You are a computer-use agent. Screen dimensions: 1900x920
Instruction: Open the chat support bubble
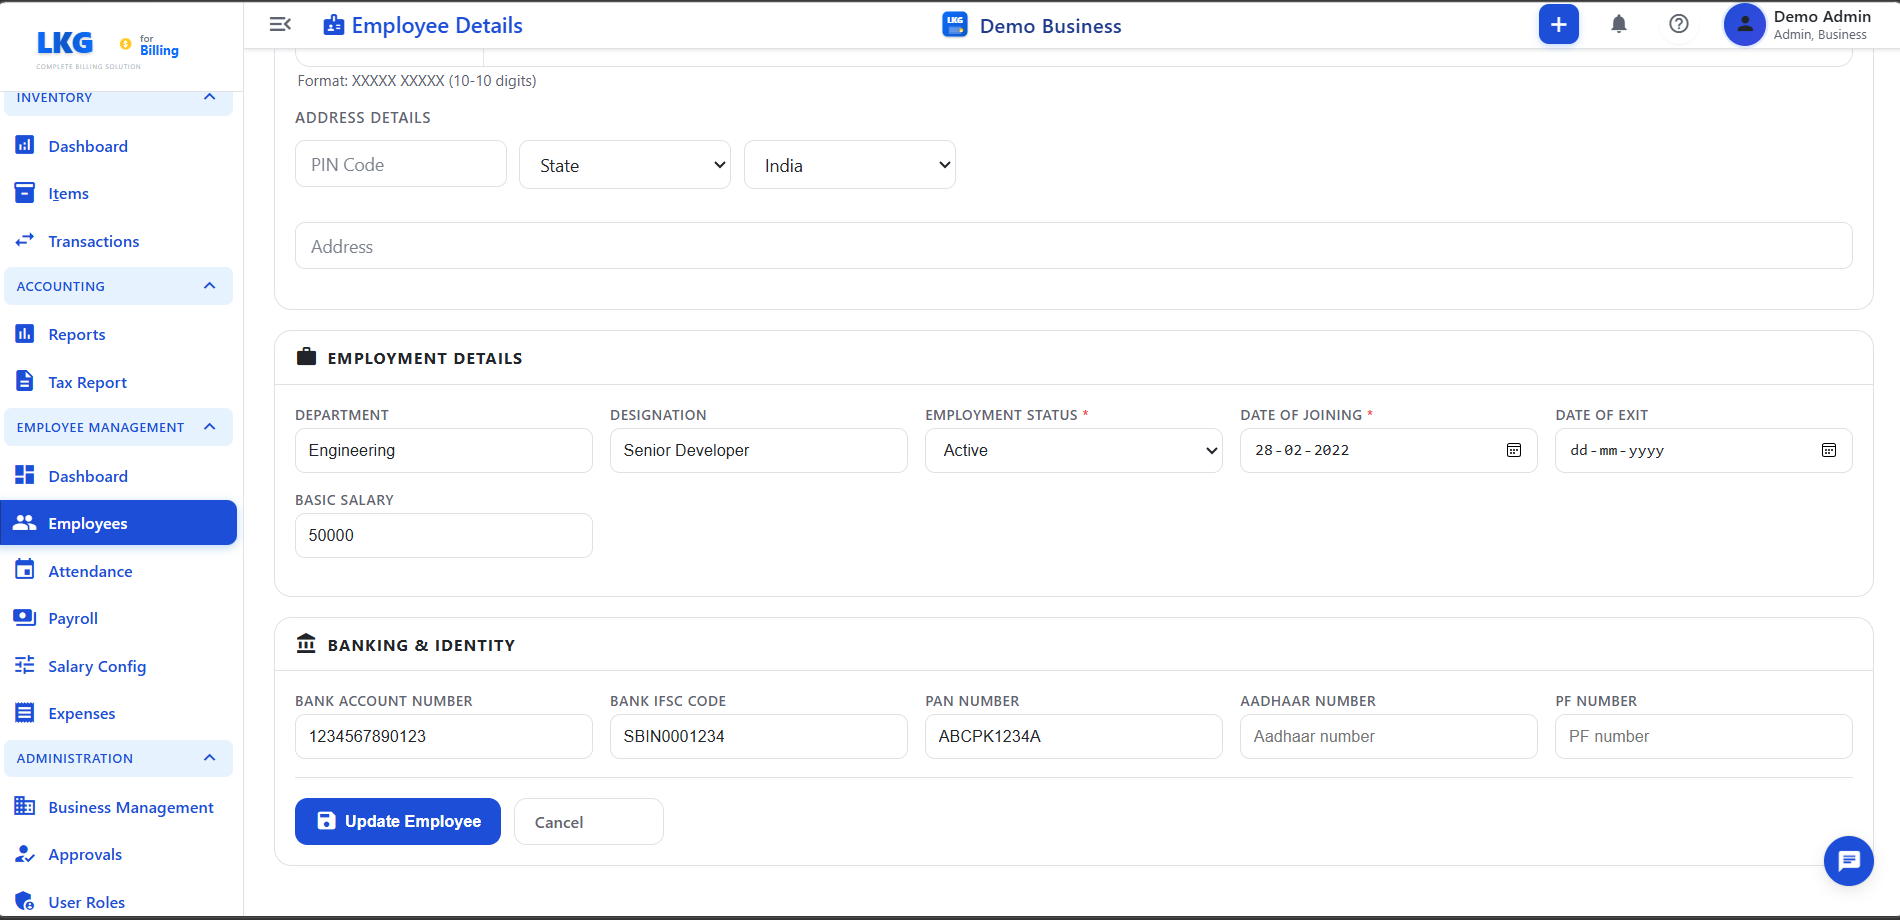tap(1848, 860)
